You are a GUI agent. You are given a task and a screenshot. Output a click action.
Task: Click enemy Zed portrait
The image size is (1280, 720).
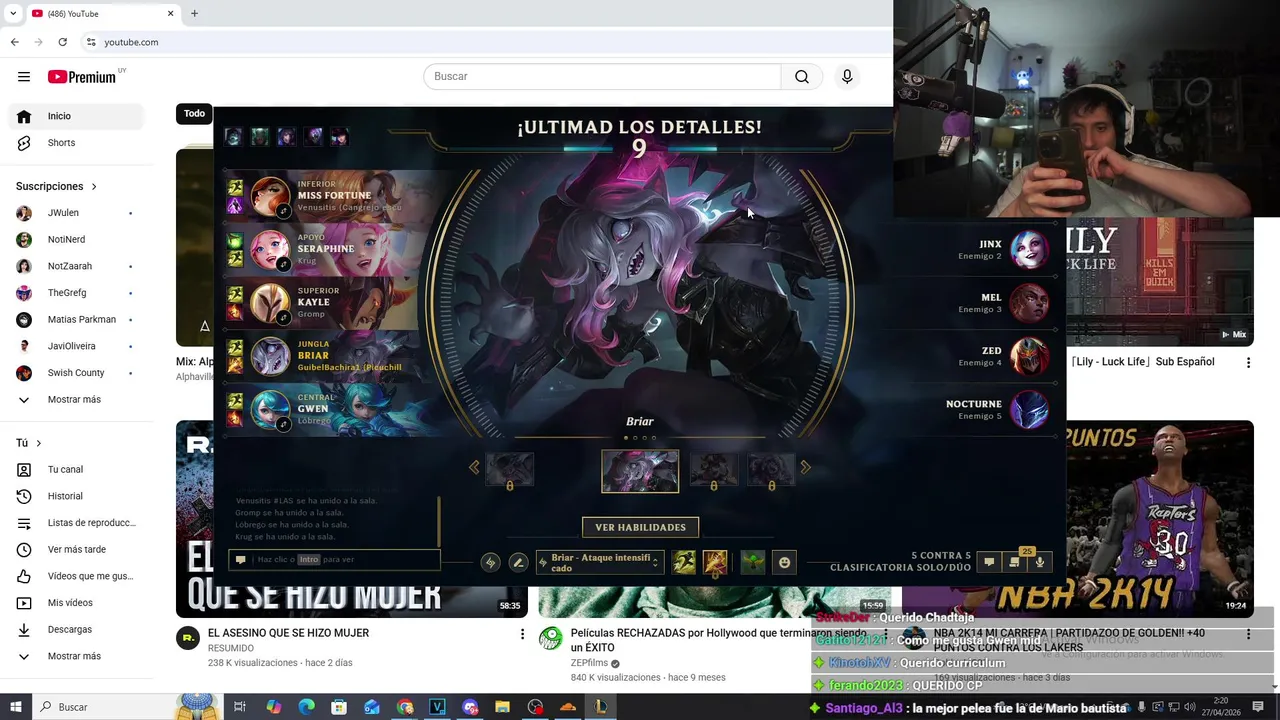coord(1030,357)
